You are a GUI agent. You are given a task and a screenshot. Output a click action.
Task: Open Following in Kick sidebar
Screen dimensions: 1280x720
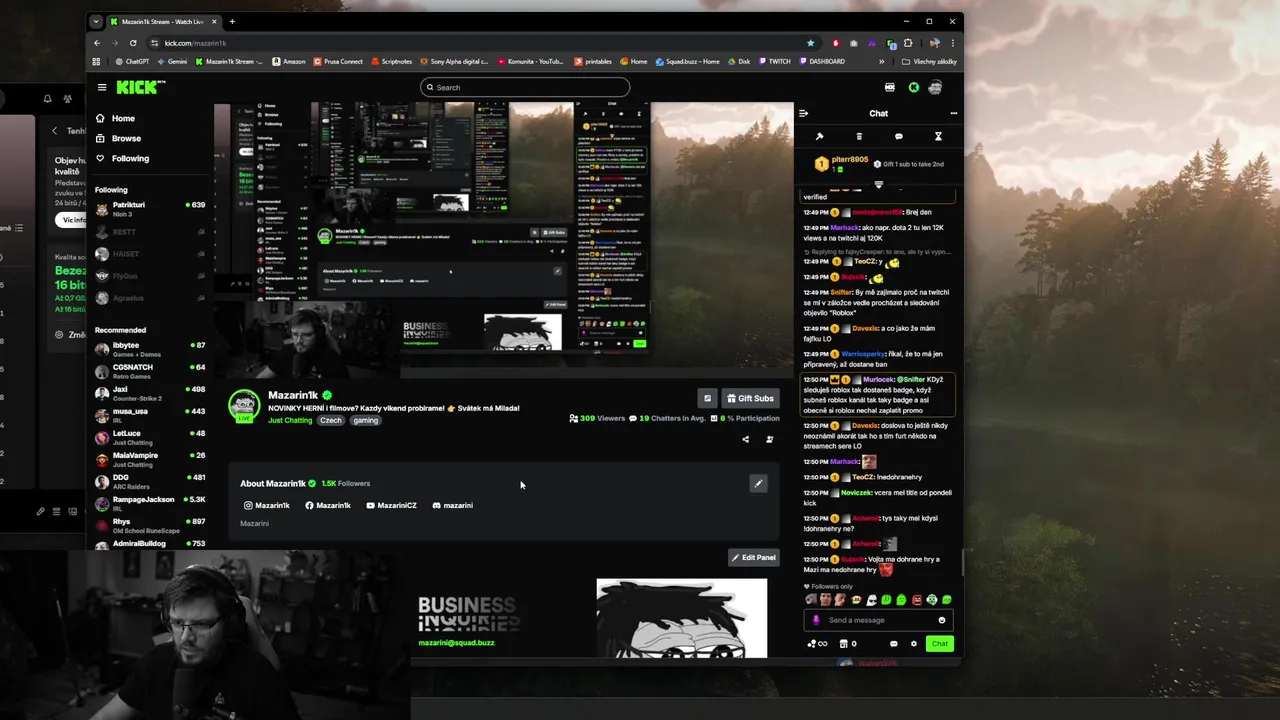coord(130,158)
